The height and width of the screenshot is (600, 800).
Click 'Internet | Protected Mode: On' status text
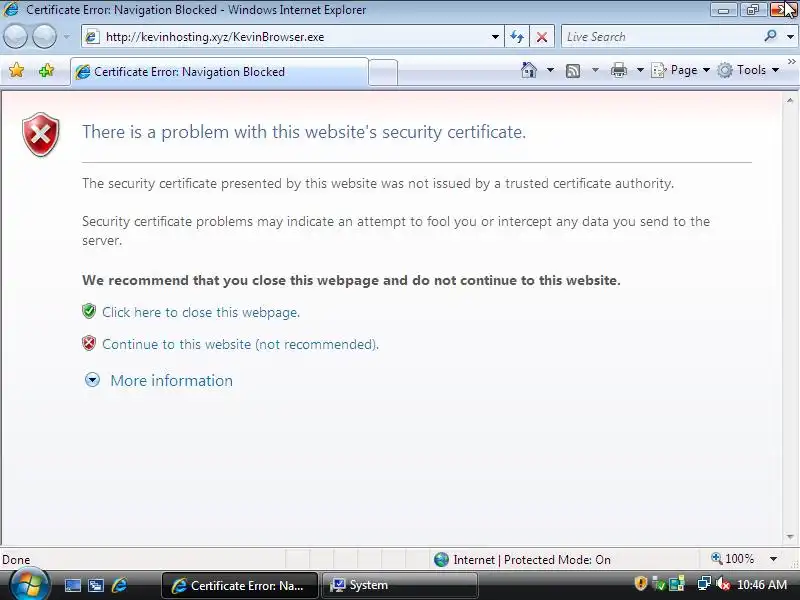pos(532,560)
